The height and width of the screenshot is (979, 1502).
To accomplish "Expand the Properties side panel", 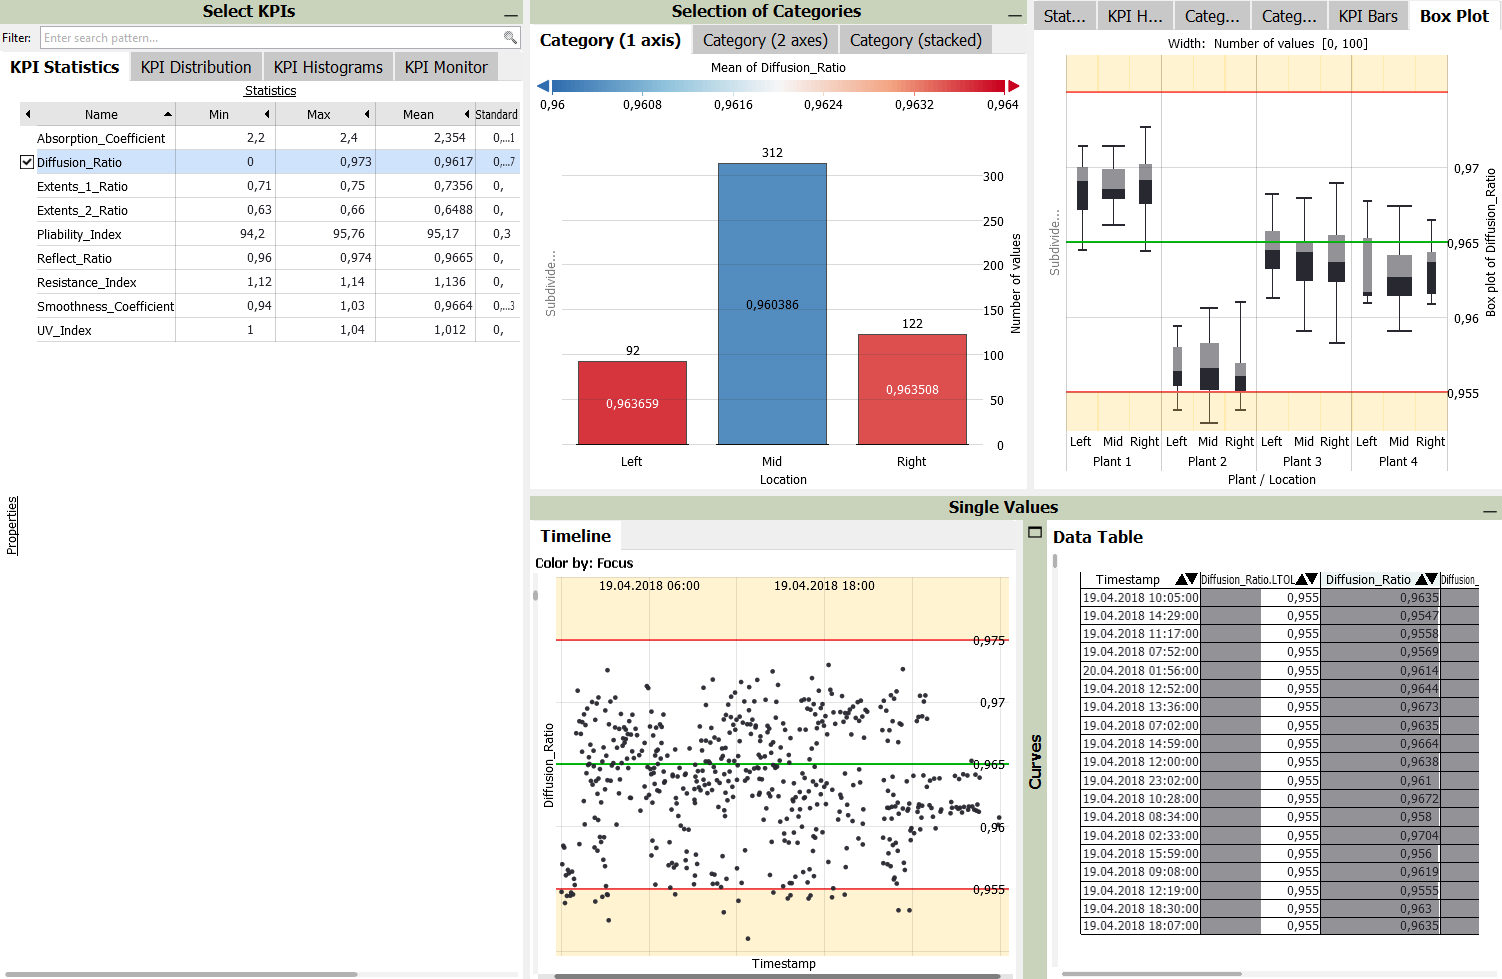I will pyautogui.click(x=12, y=525).
